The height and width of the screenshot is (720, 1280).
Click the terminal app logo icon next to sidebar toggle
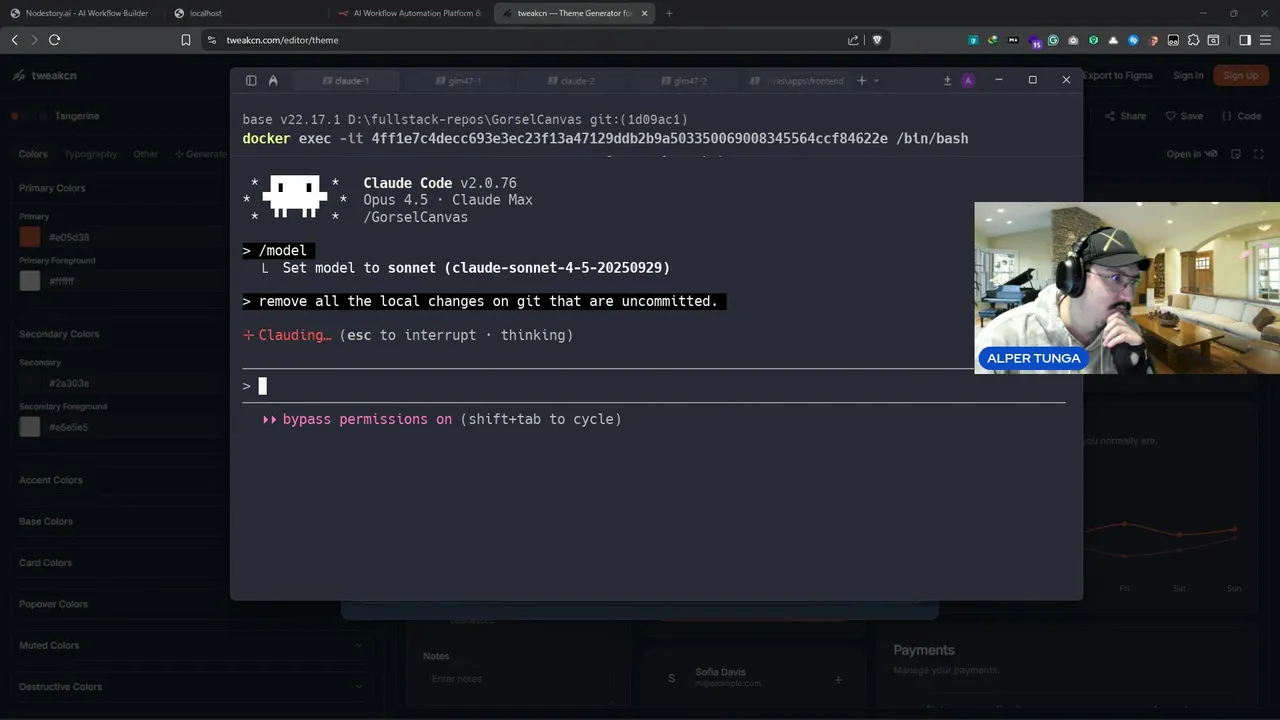[273, 81]
